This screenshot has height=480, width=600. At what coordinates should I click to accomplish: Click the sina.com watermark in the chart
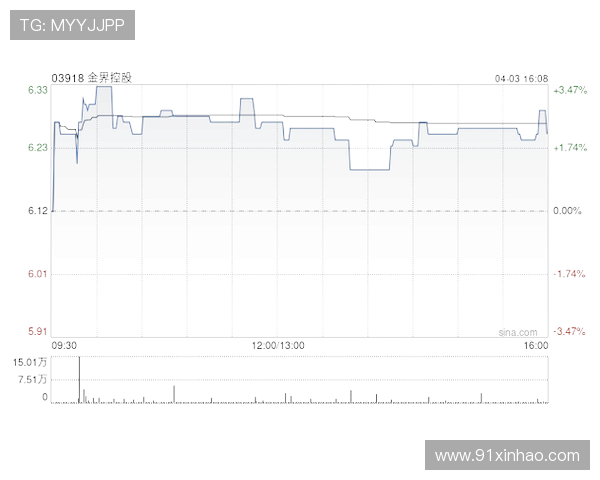[517, 332]
